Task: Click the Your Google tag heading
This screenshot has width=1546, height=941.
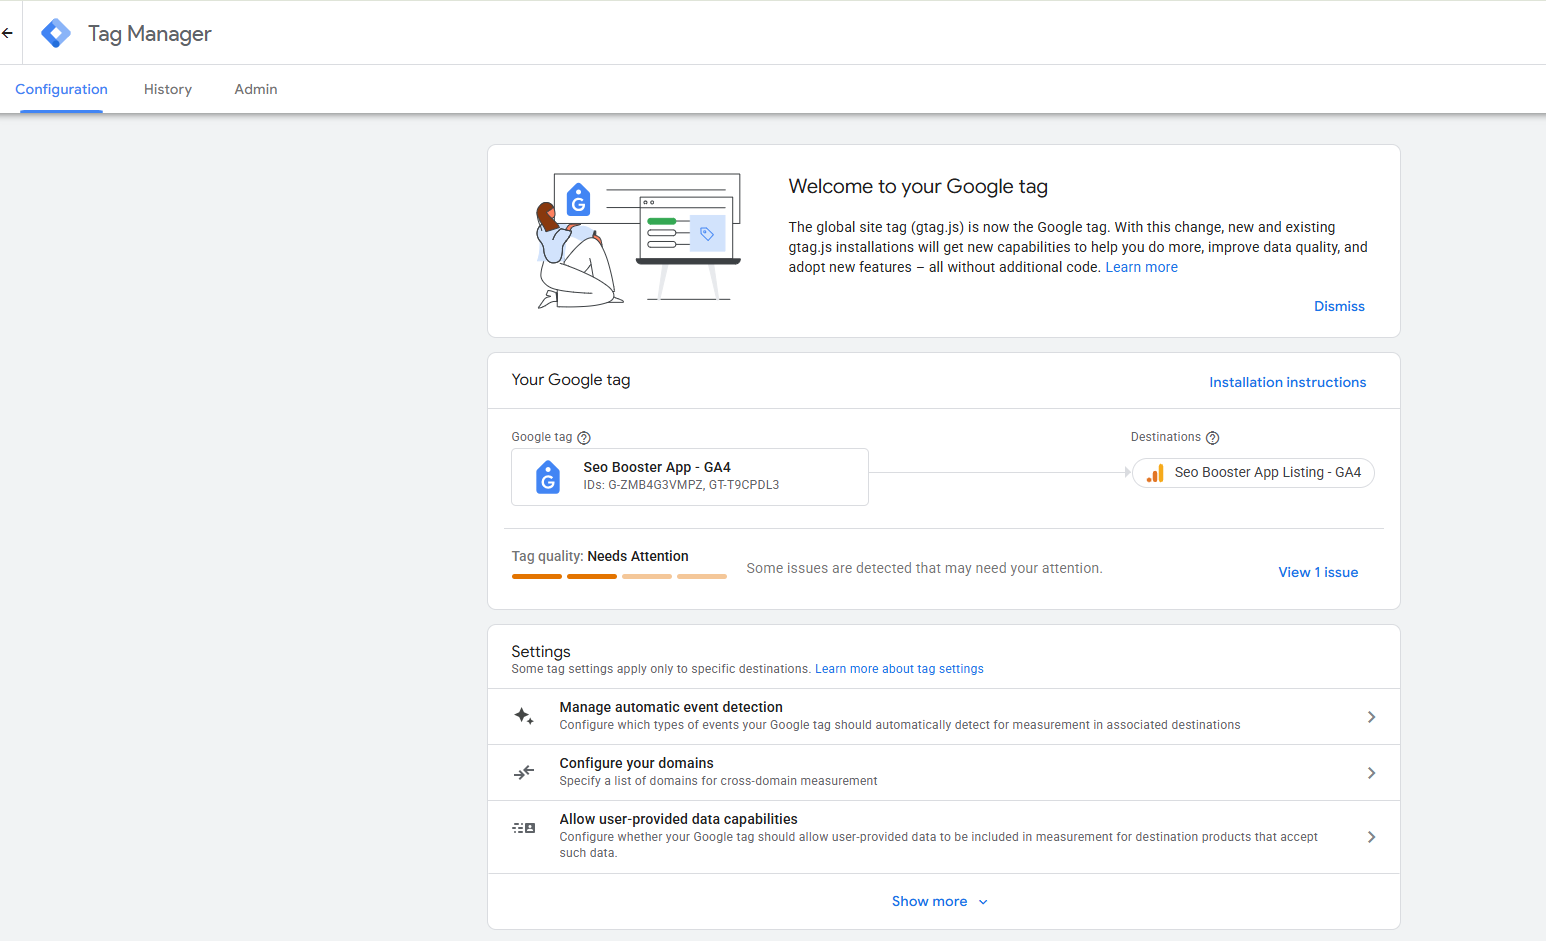Action: pyautogui.click(x=571, y=380)
